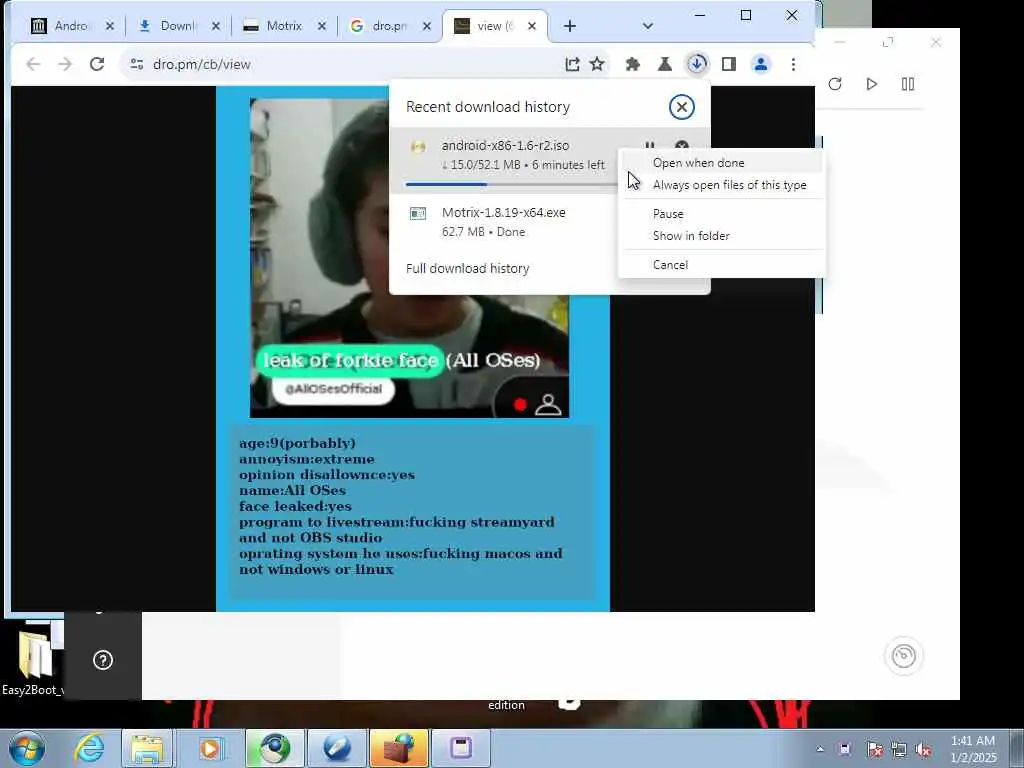Click the forkie face video thumbnail
Viewport: 1024px width, 768px height.
[x=409, y=258]
